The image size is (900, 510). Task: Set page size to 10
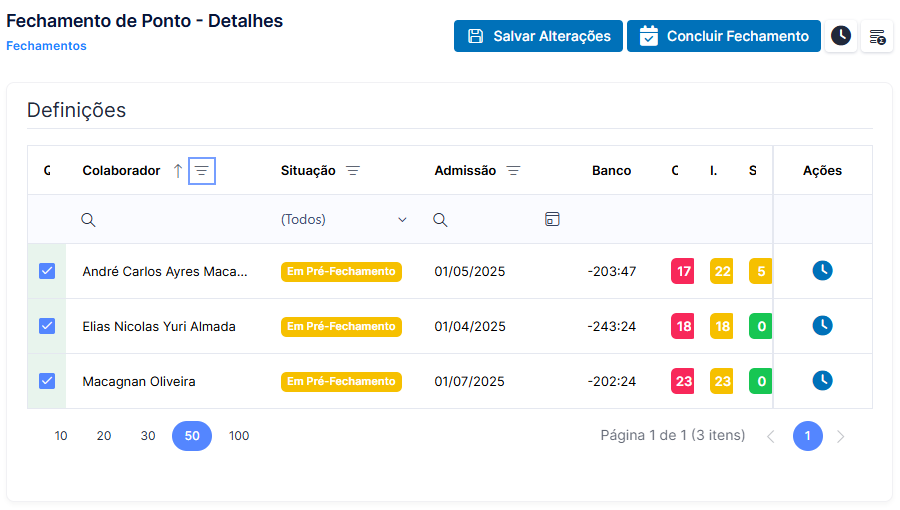coord(61,436)
